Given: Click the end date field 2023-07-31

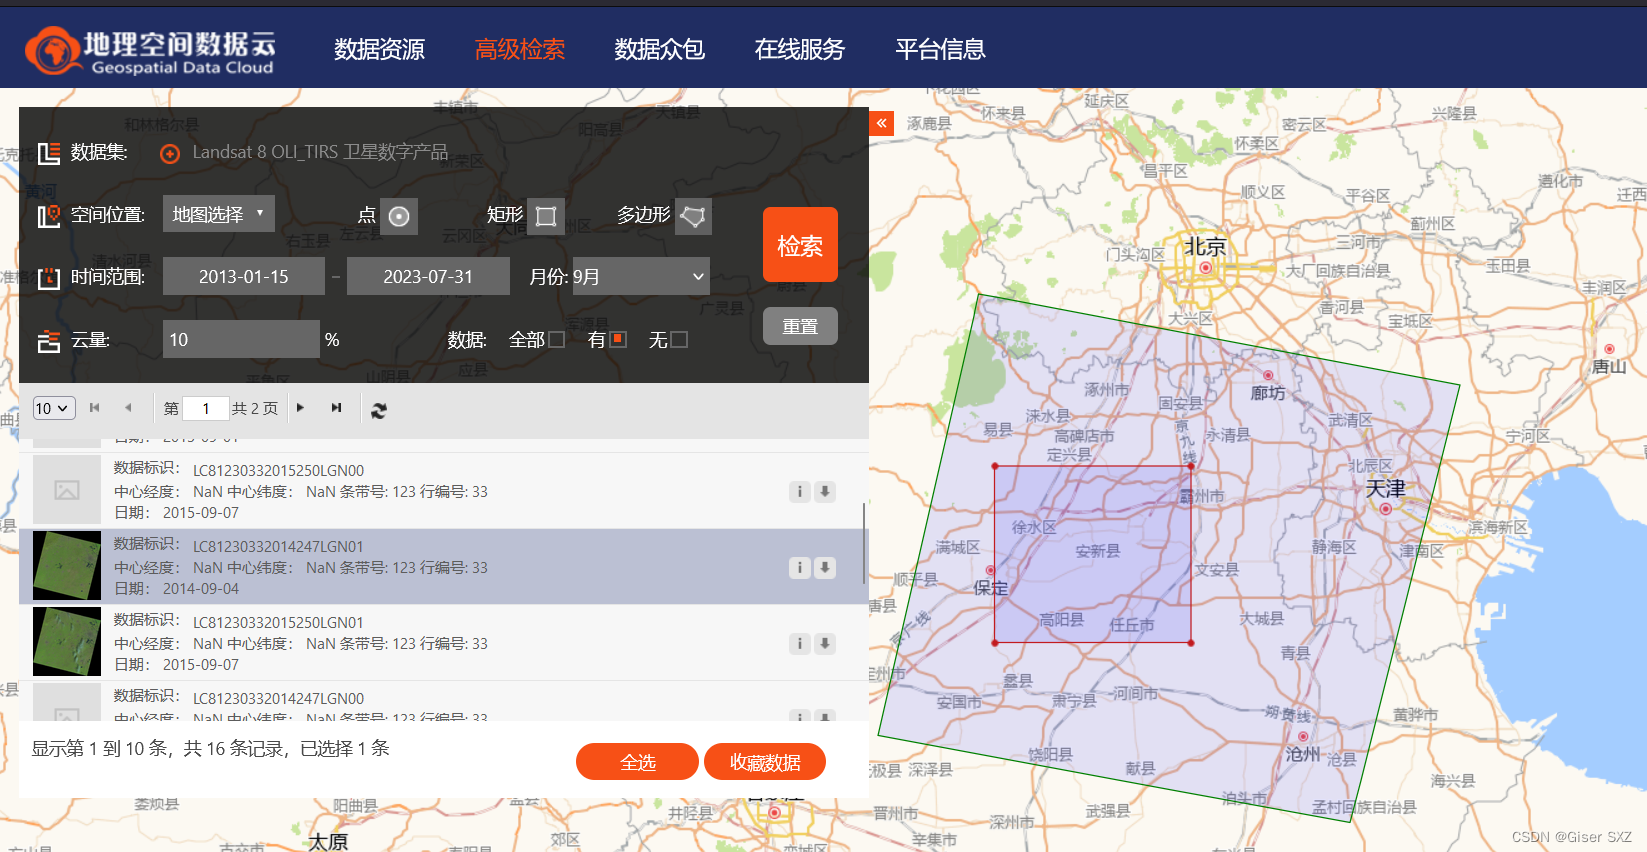Looking at the screenshot, I should [x=428, y=276].
